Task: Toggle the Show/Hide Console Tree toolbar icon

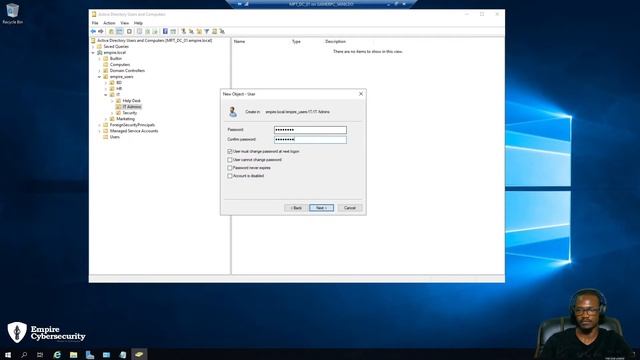Action: coord(119,31)
